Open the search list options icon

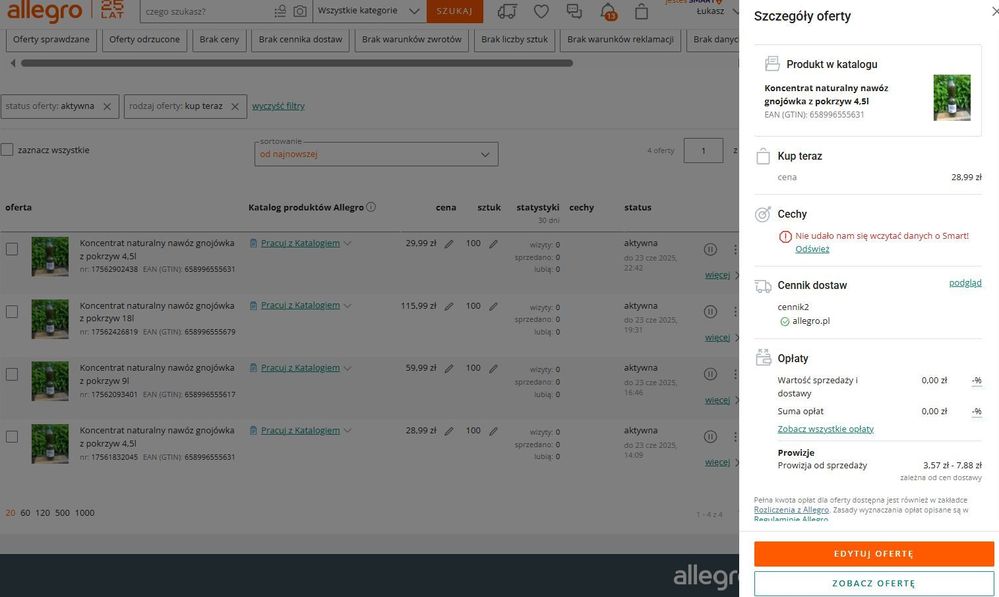pos(280,11)
